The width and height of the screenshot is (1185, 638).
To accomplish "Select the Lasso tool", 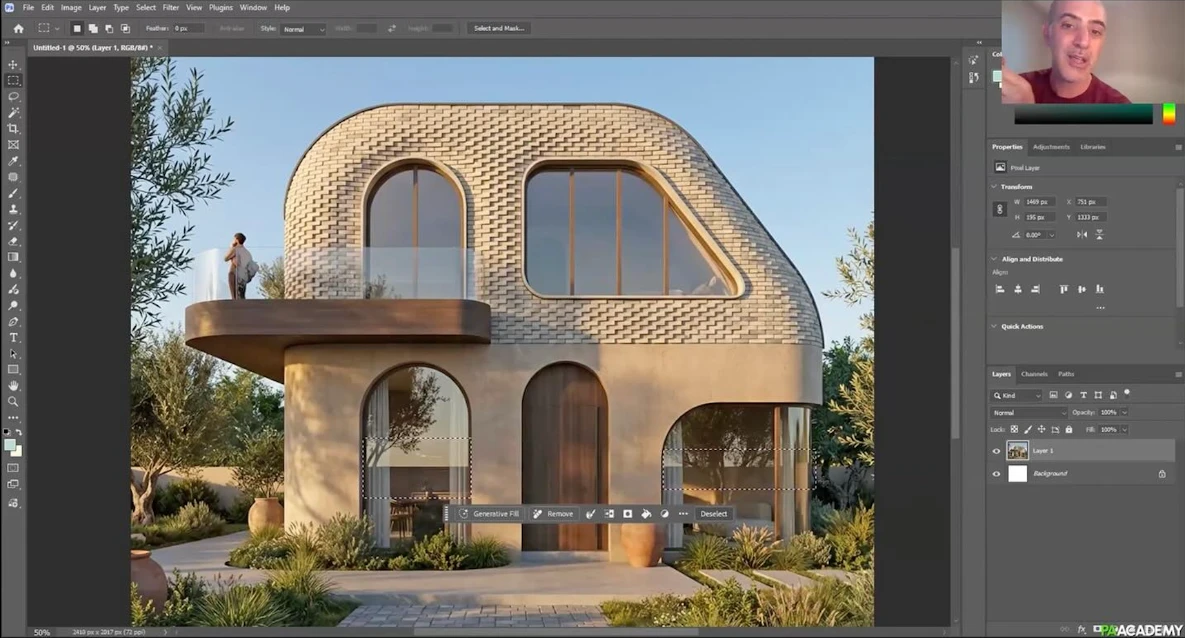I will (x=13, y=97).
